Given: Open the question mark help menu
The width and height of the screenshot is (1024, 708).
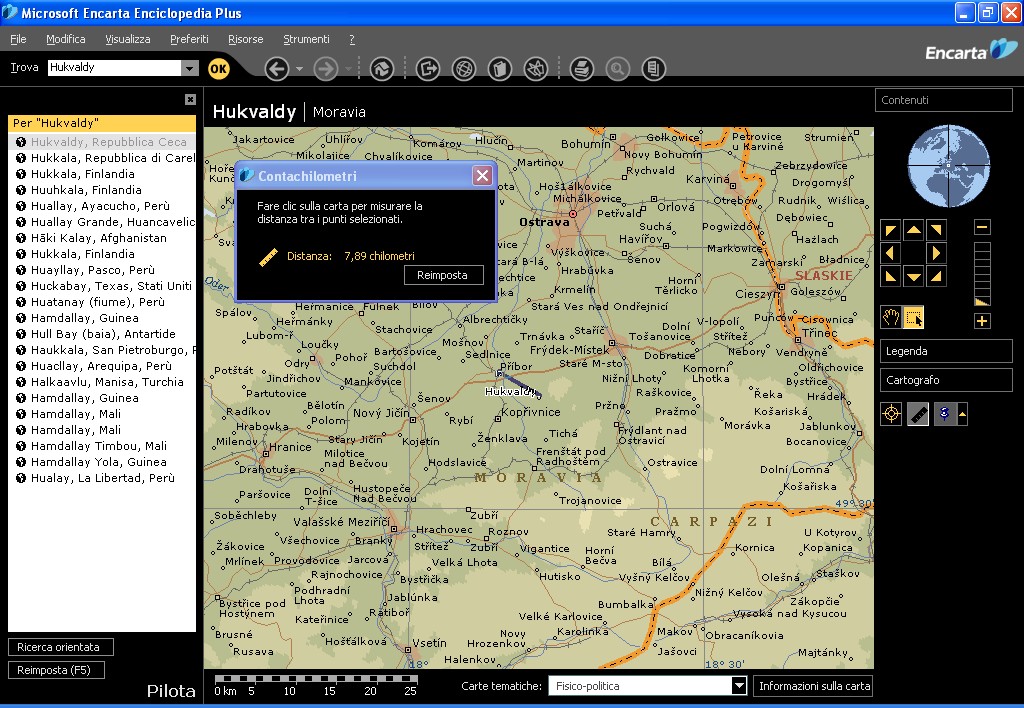Looking at the screenshot, I should point(352,39).
